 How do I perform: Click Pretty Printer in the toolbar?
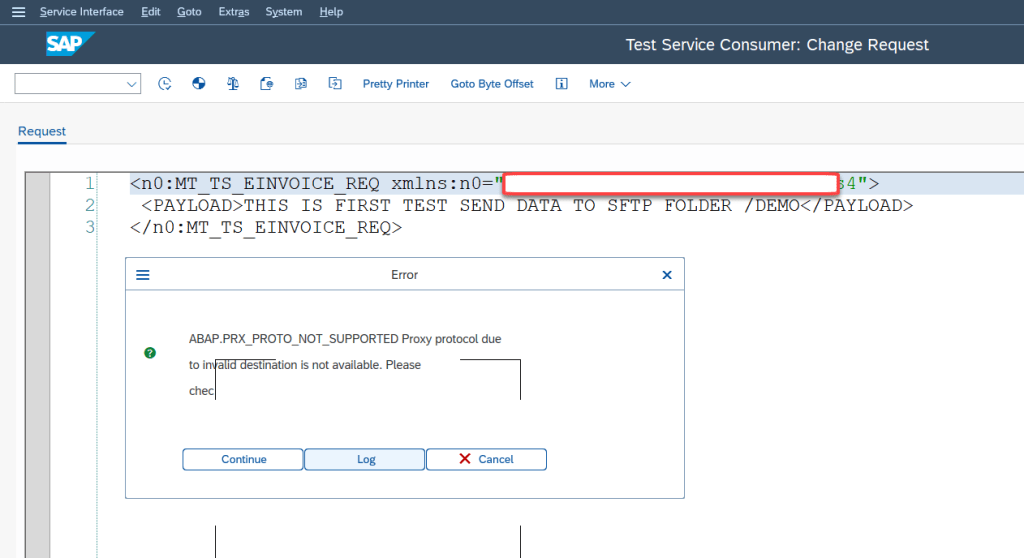click(x=395, y=84)
